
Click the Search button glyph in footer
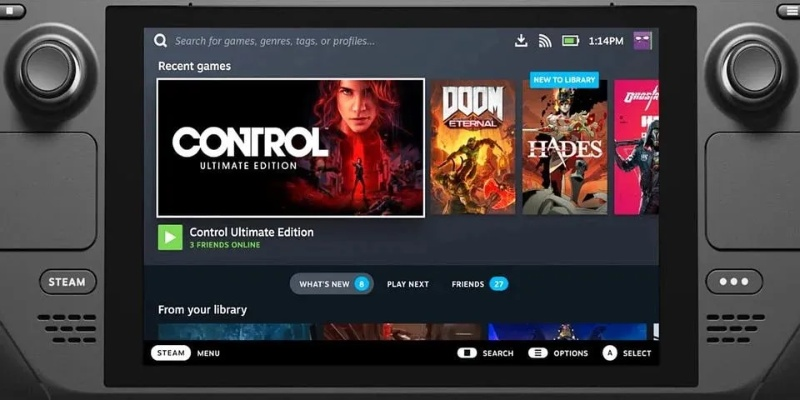click(466, 353)
